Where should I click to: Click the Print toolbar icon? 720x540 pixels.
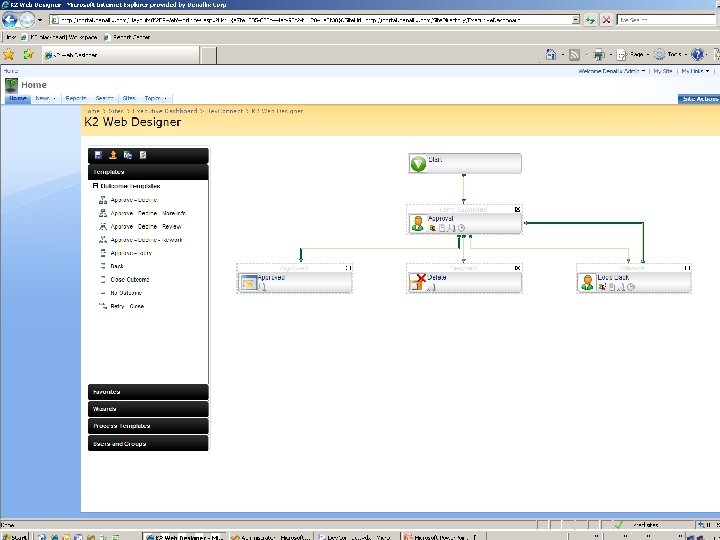[599, 55]
